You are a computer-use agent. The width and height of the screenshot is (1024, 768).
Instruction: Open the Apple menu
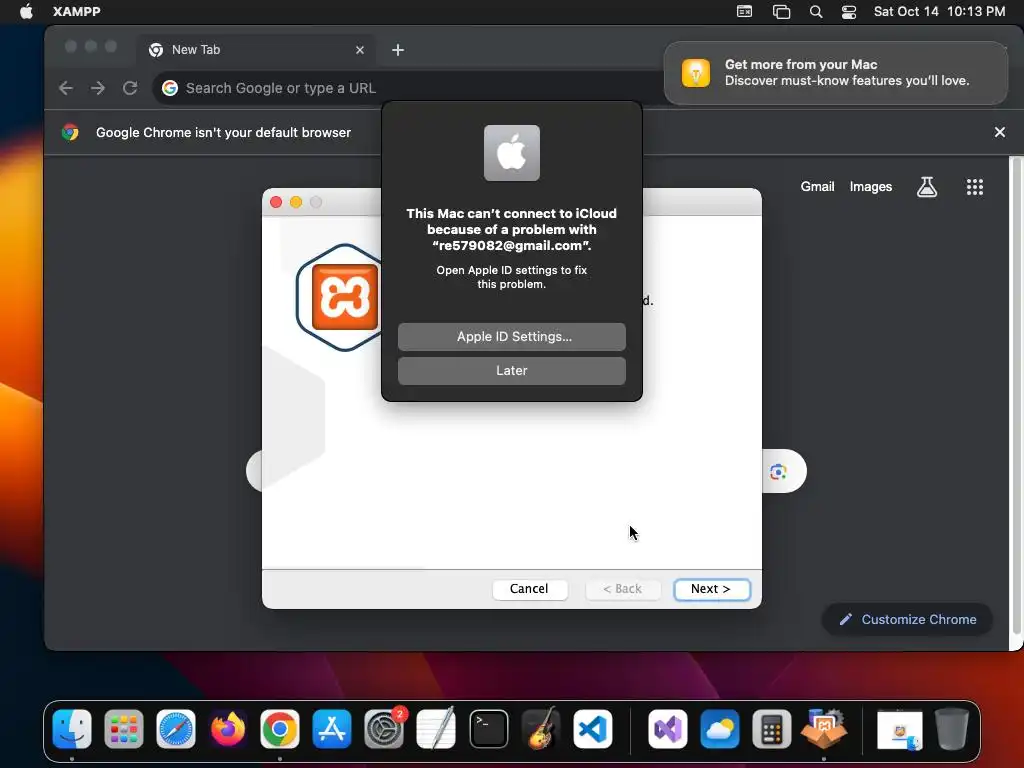[26, 11]
